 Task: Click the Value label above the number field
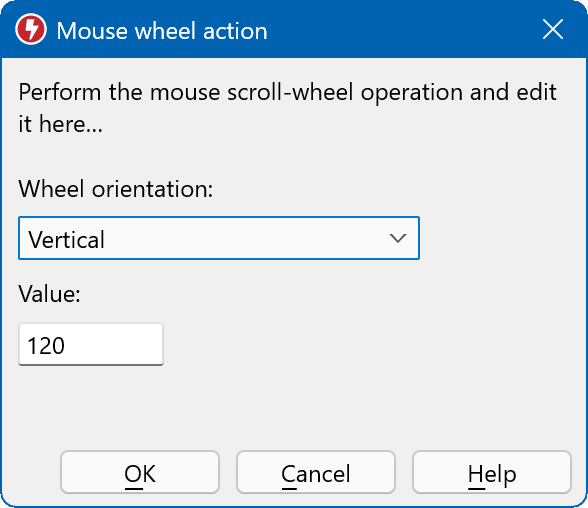click(x=50, y=294)
